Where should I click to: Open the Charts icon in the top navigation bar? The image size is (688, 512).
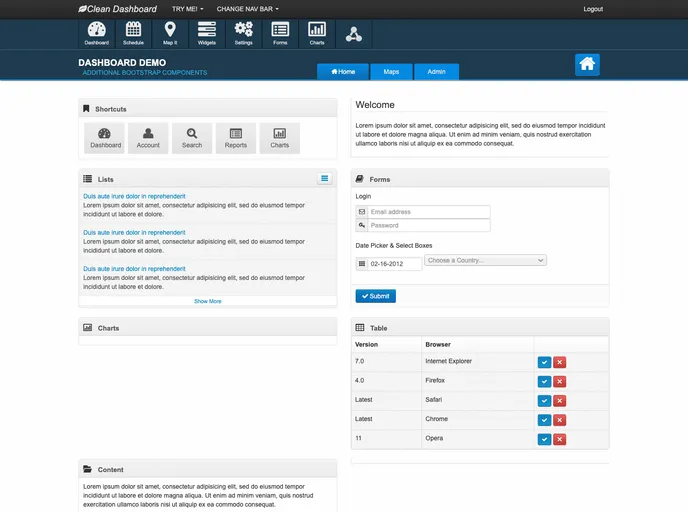click(x=317, y=34)
